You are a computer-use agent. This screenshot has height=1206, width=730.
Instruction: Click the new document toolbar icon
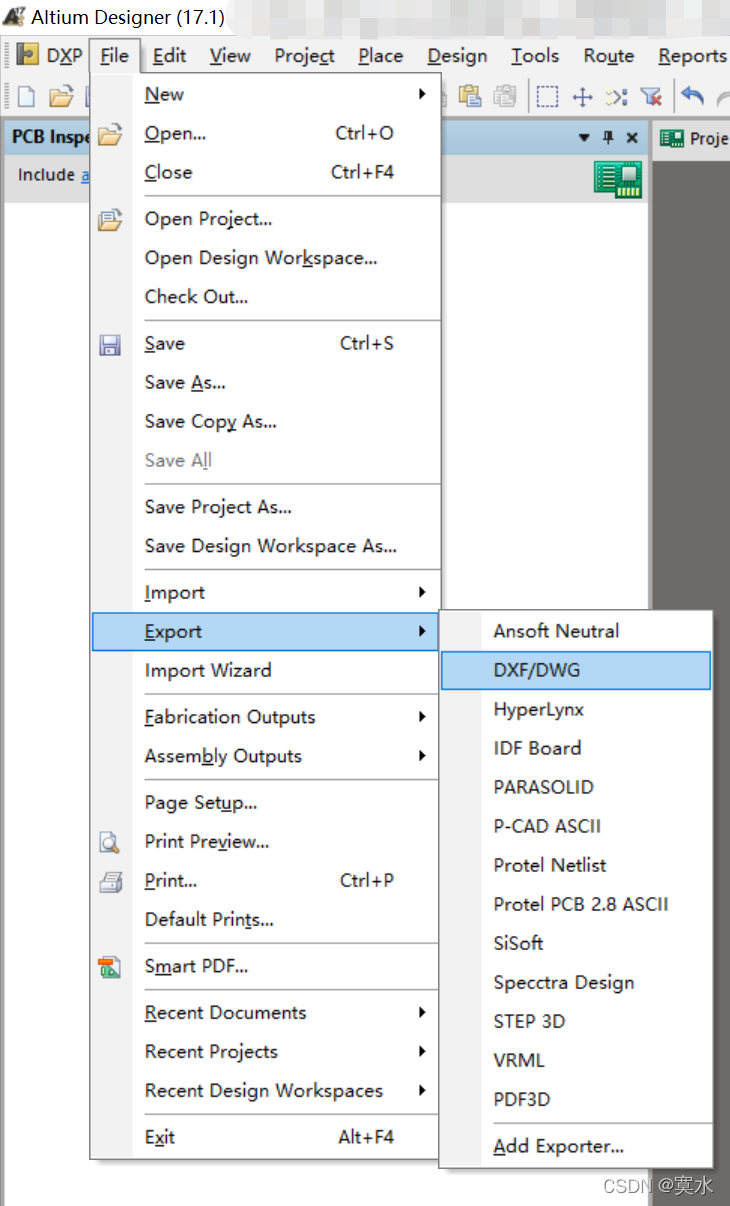26,96
